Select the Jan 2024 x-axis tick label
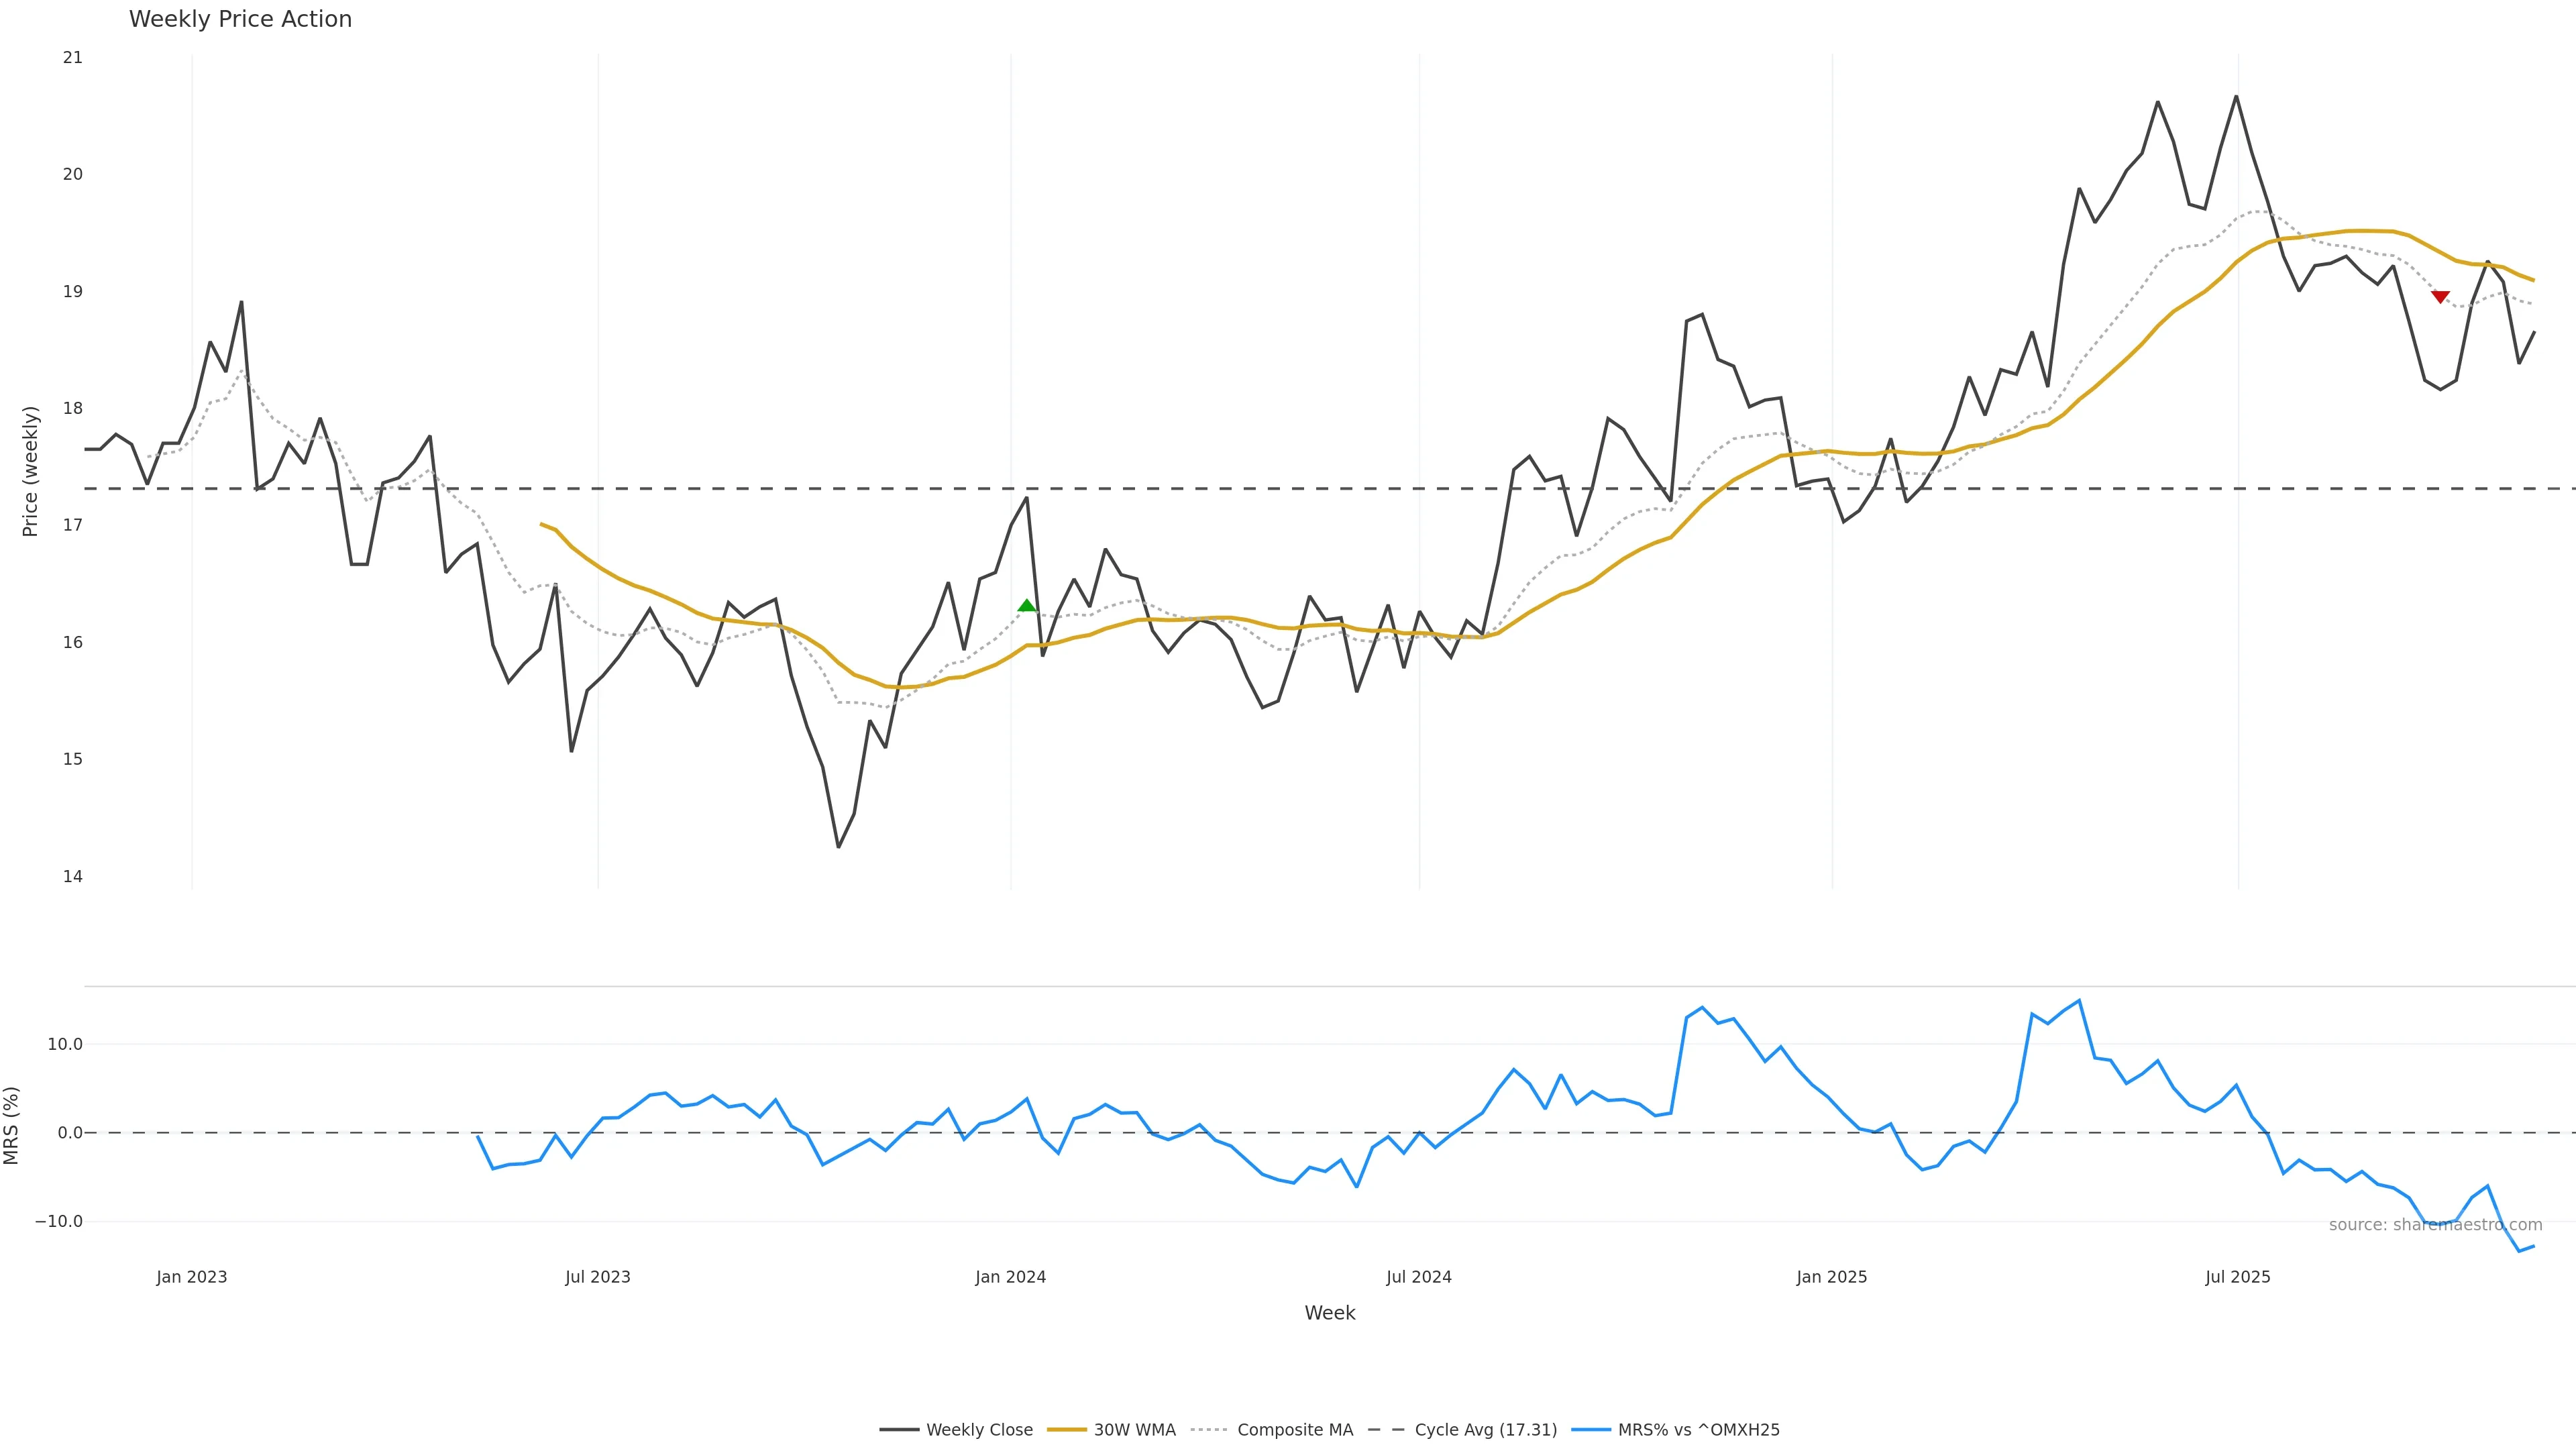 pos(1010,1277)
